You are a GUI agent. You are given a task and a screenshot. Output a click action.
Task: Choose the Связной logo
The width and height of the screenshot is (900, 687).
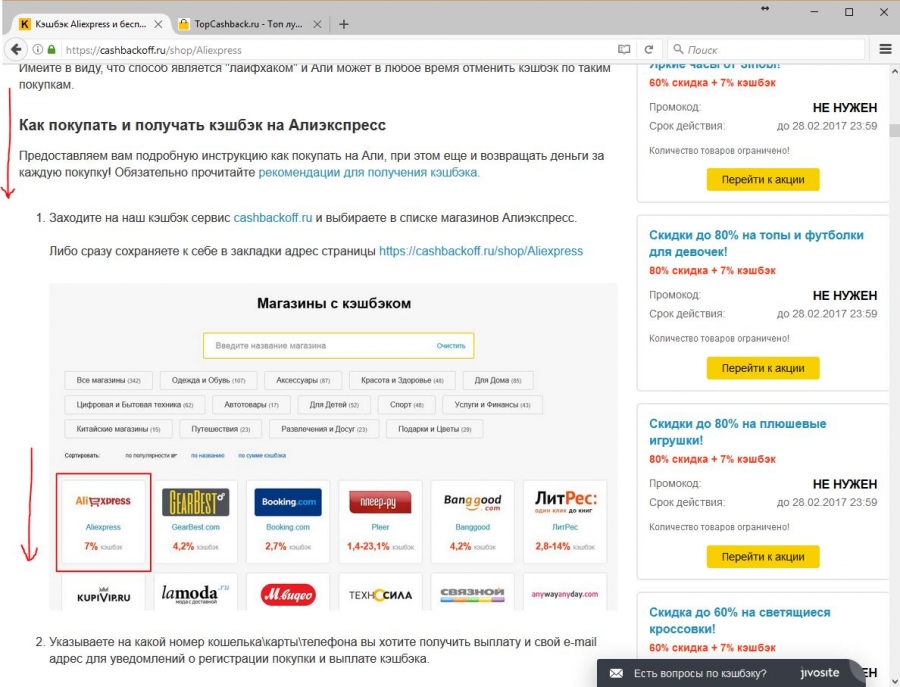472,594
